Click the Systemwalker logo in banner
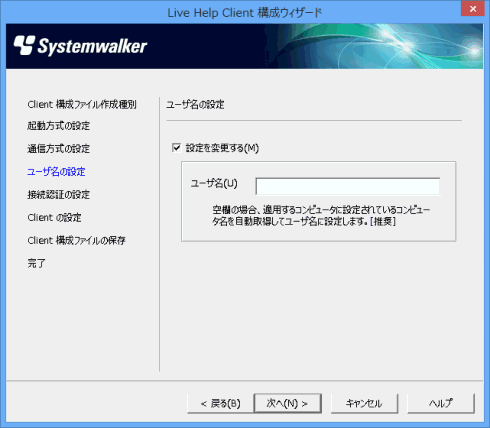Viewport: 490px width, 428px height. pos(80,46)
